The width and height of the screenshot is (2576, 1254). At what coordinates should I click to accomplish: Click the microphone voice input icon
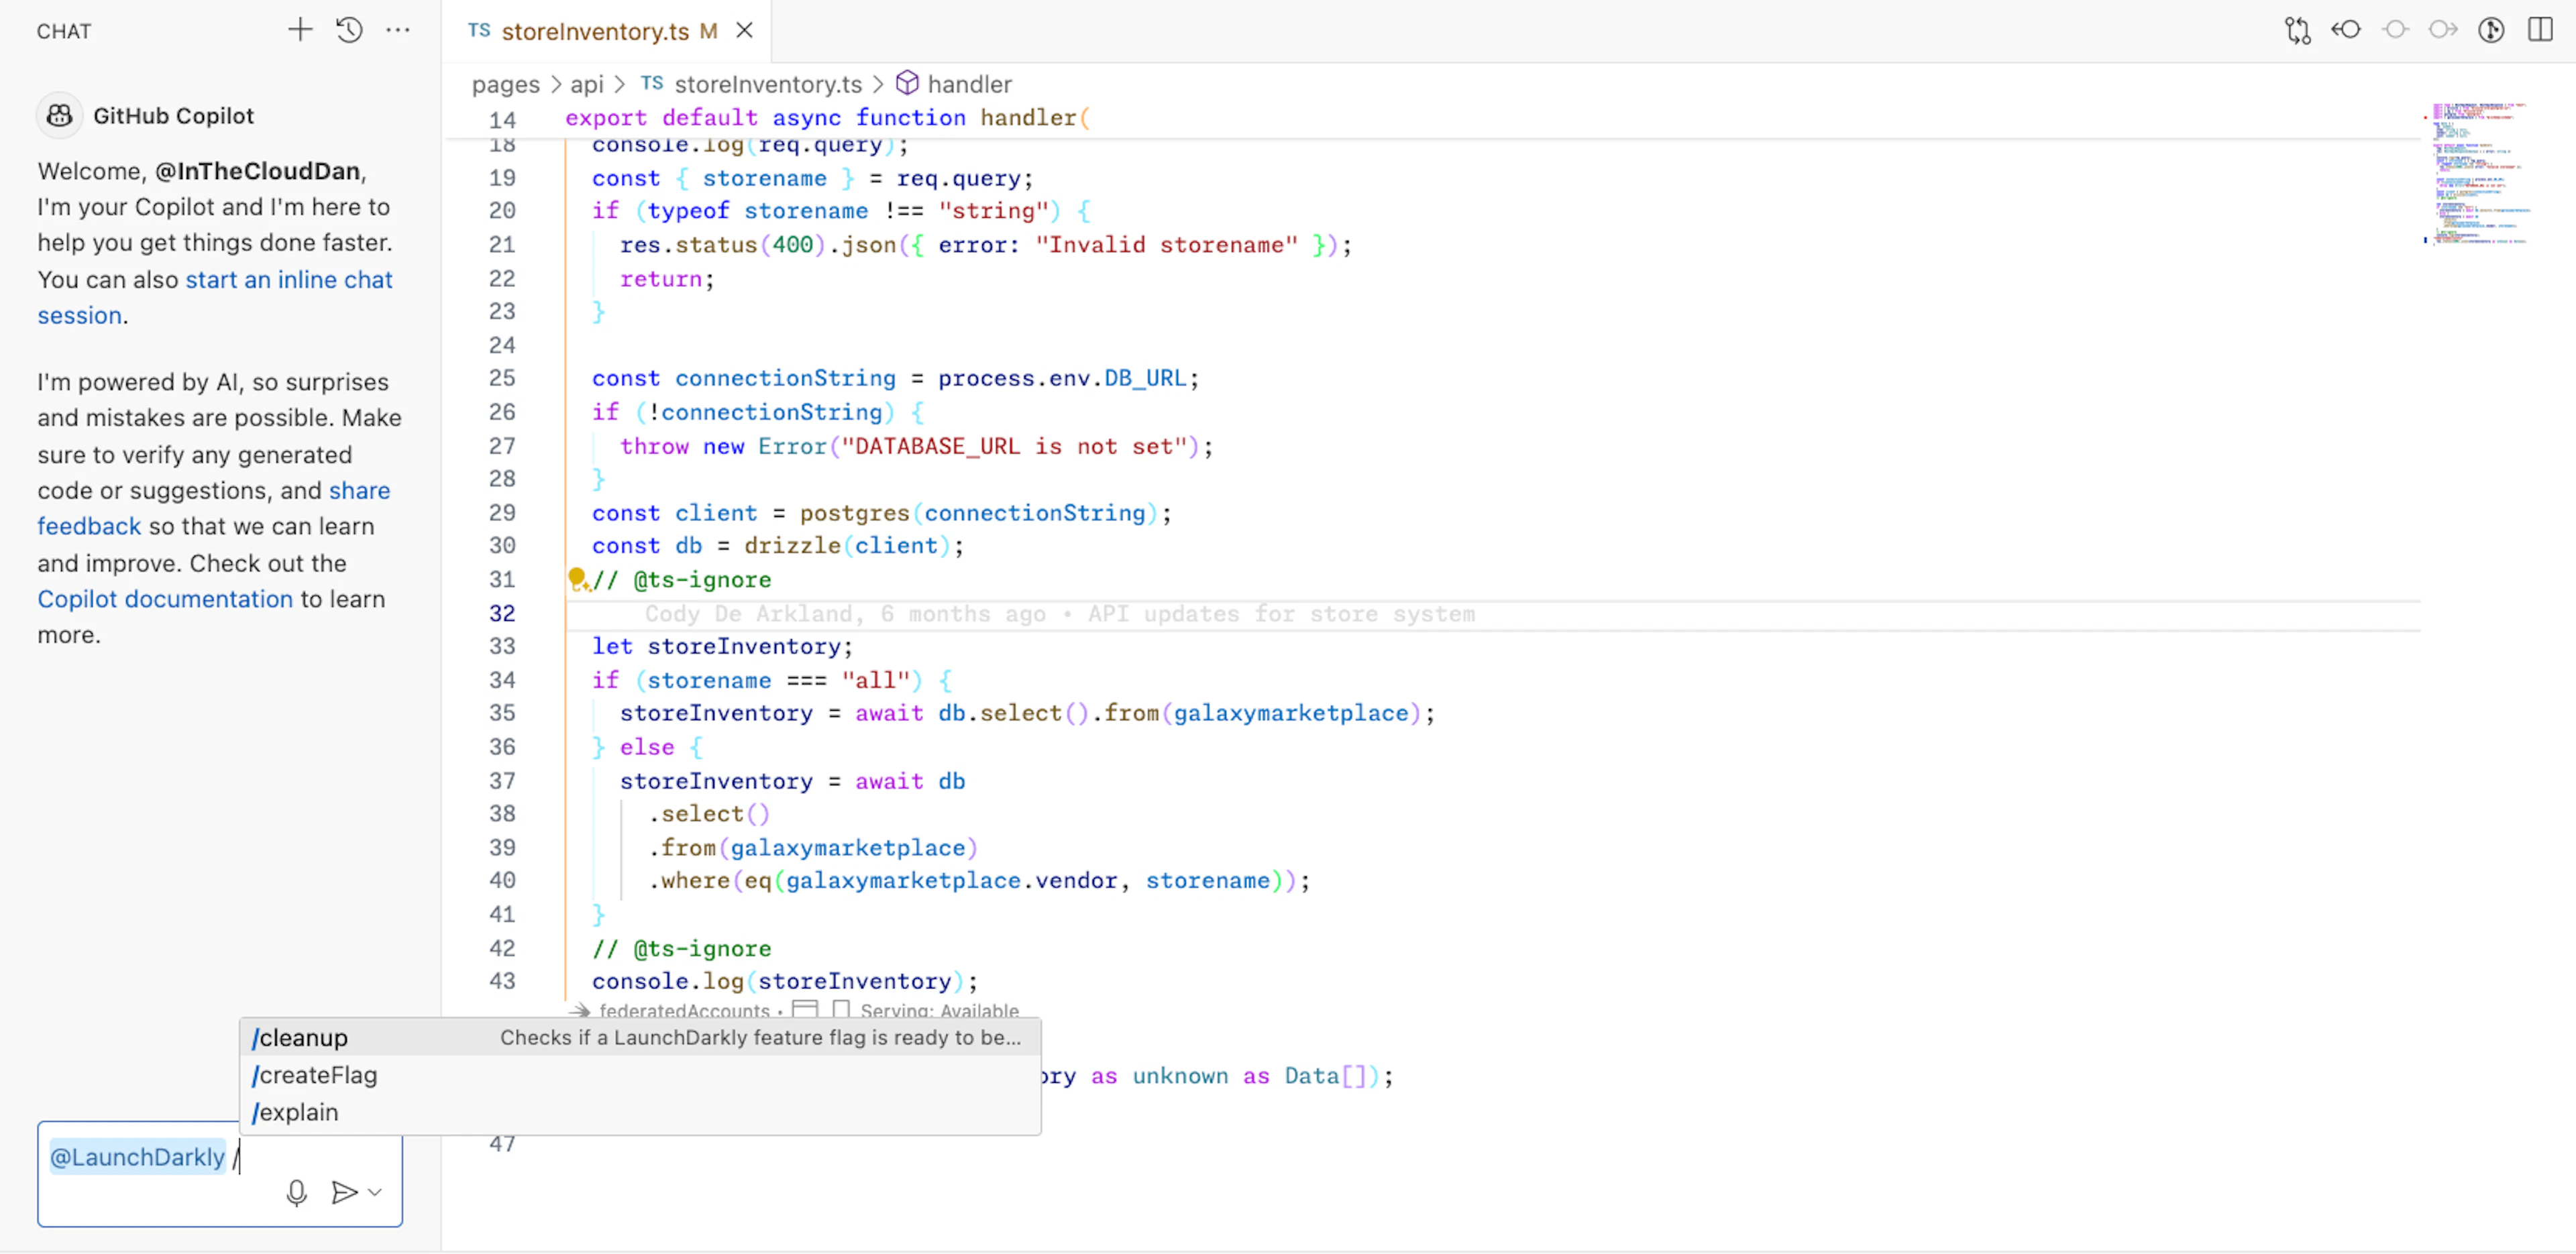(x=296, y=1192)
